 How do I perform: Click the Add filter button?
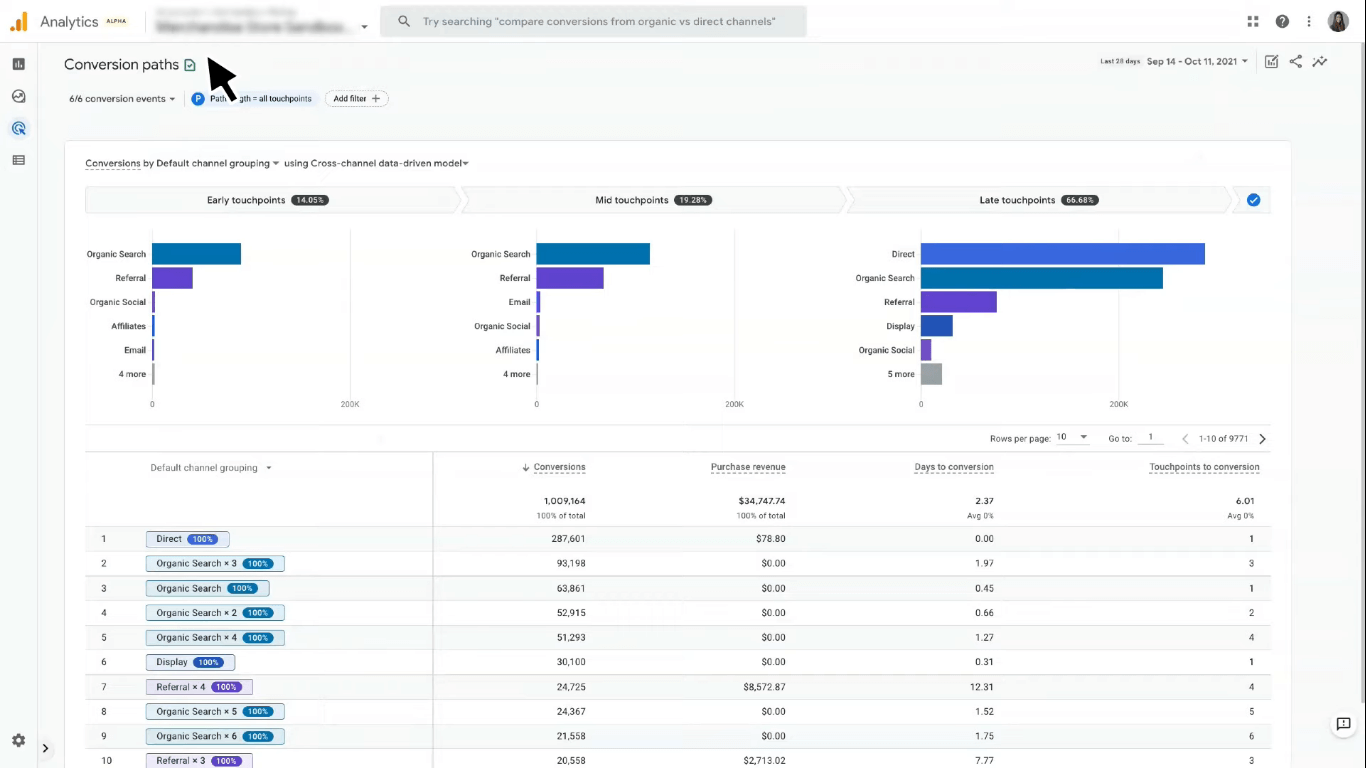[x=356, y=98]
